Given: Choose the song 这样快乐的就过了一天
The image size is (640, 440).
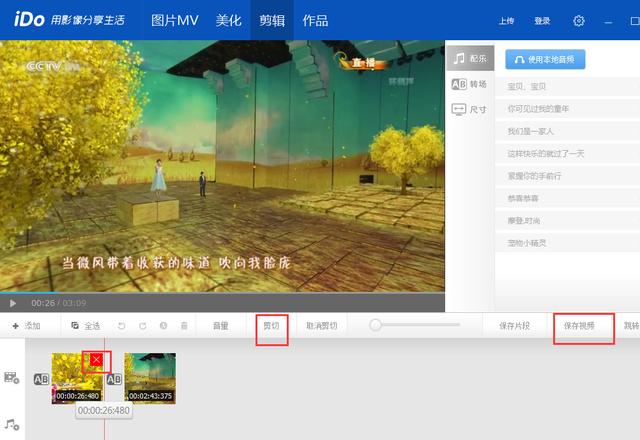Looking at the screenshot, I should [x=567, y=153].
